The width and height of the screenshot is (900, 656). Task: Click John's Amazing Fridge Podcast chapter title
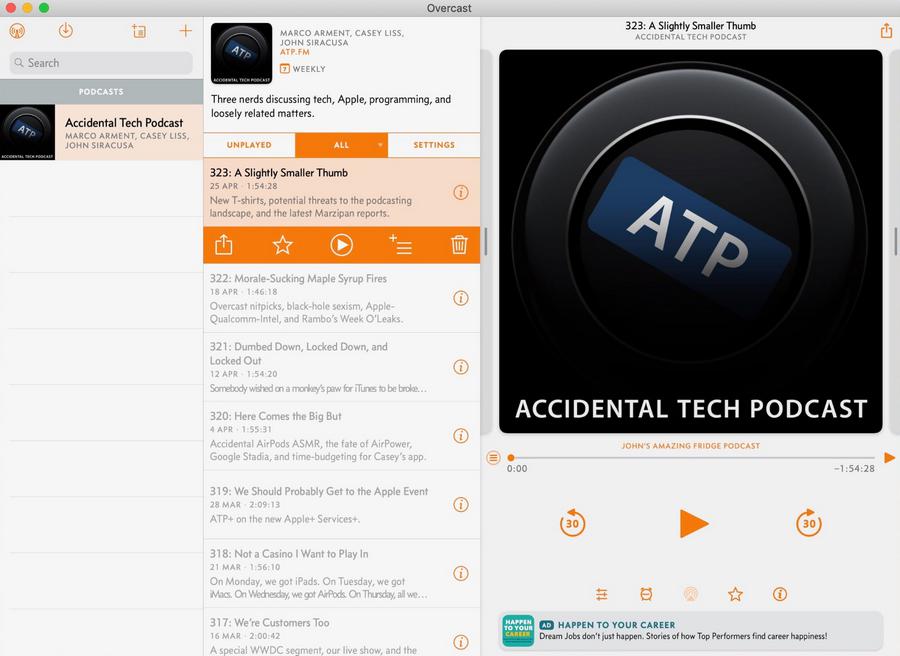point(690,446)
